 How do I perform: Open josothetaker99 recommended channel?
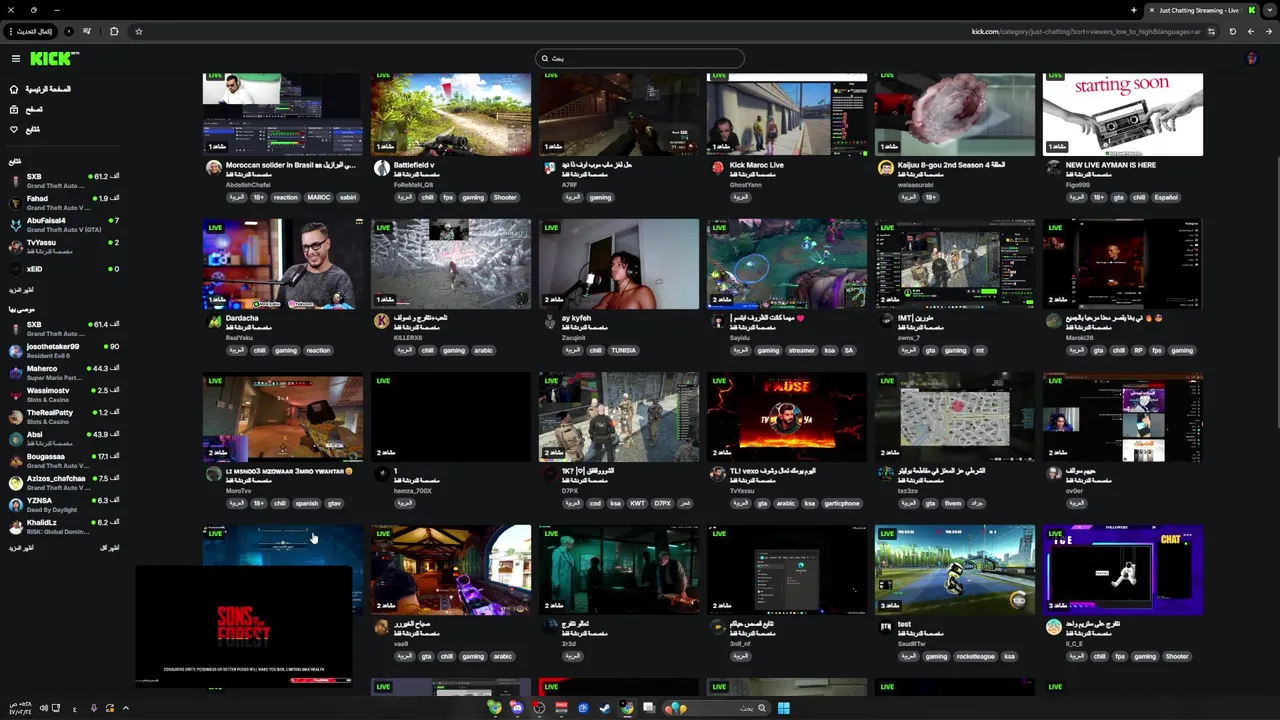pos(64,350)
